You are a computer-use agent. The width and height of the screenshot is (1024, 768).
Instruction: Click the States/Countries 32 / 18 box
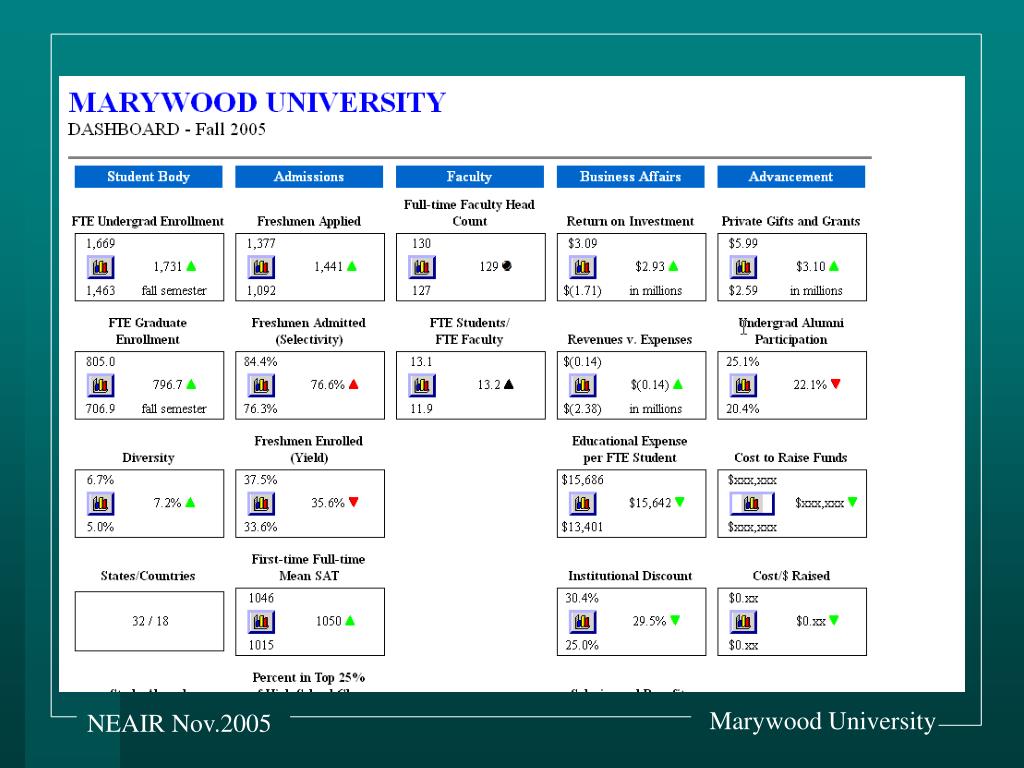coord(150,621)
